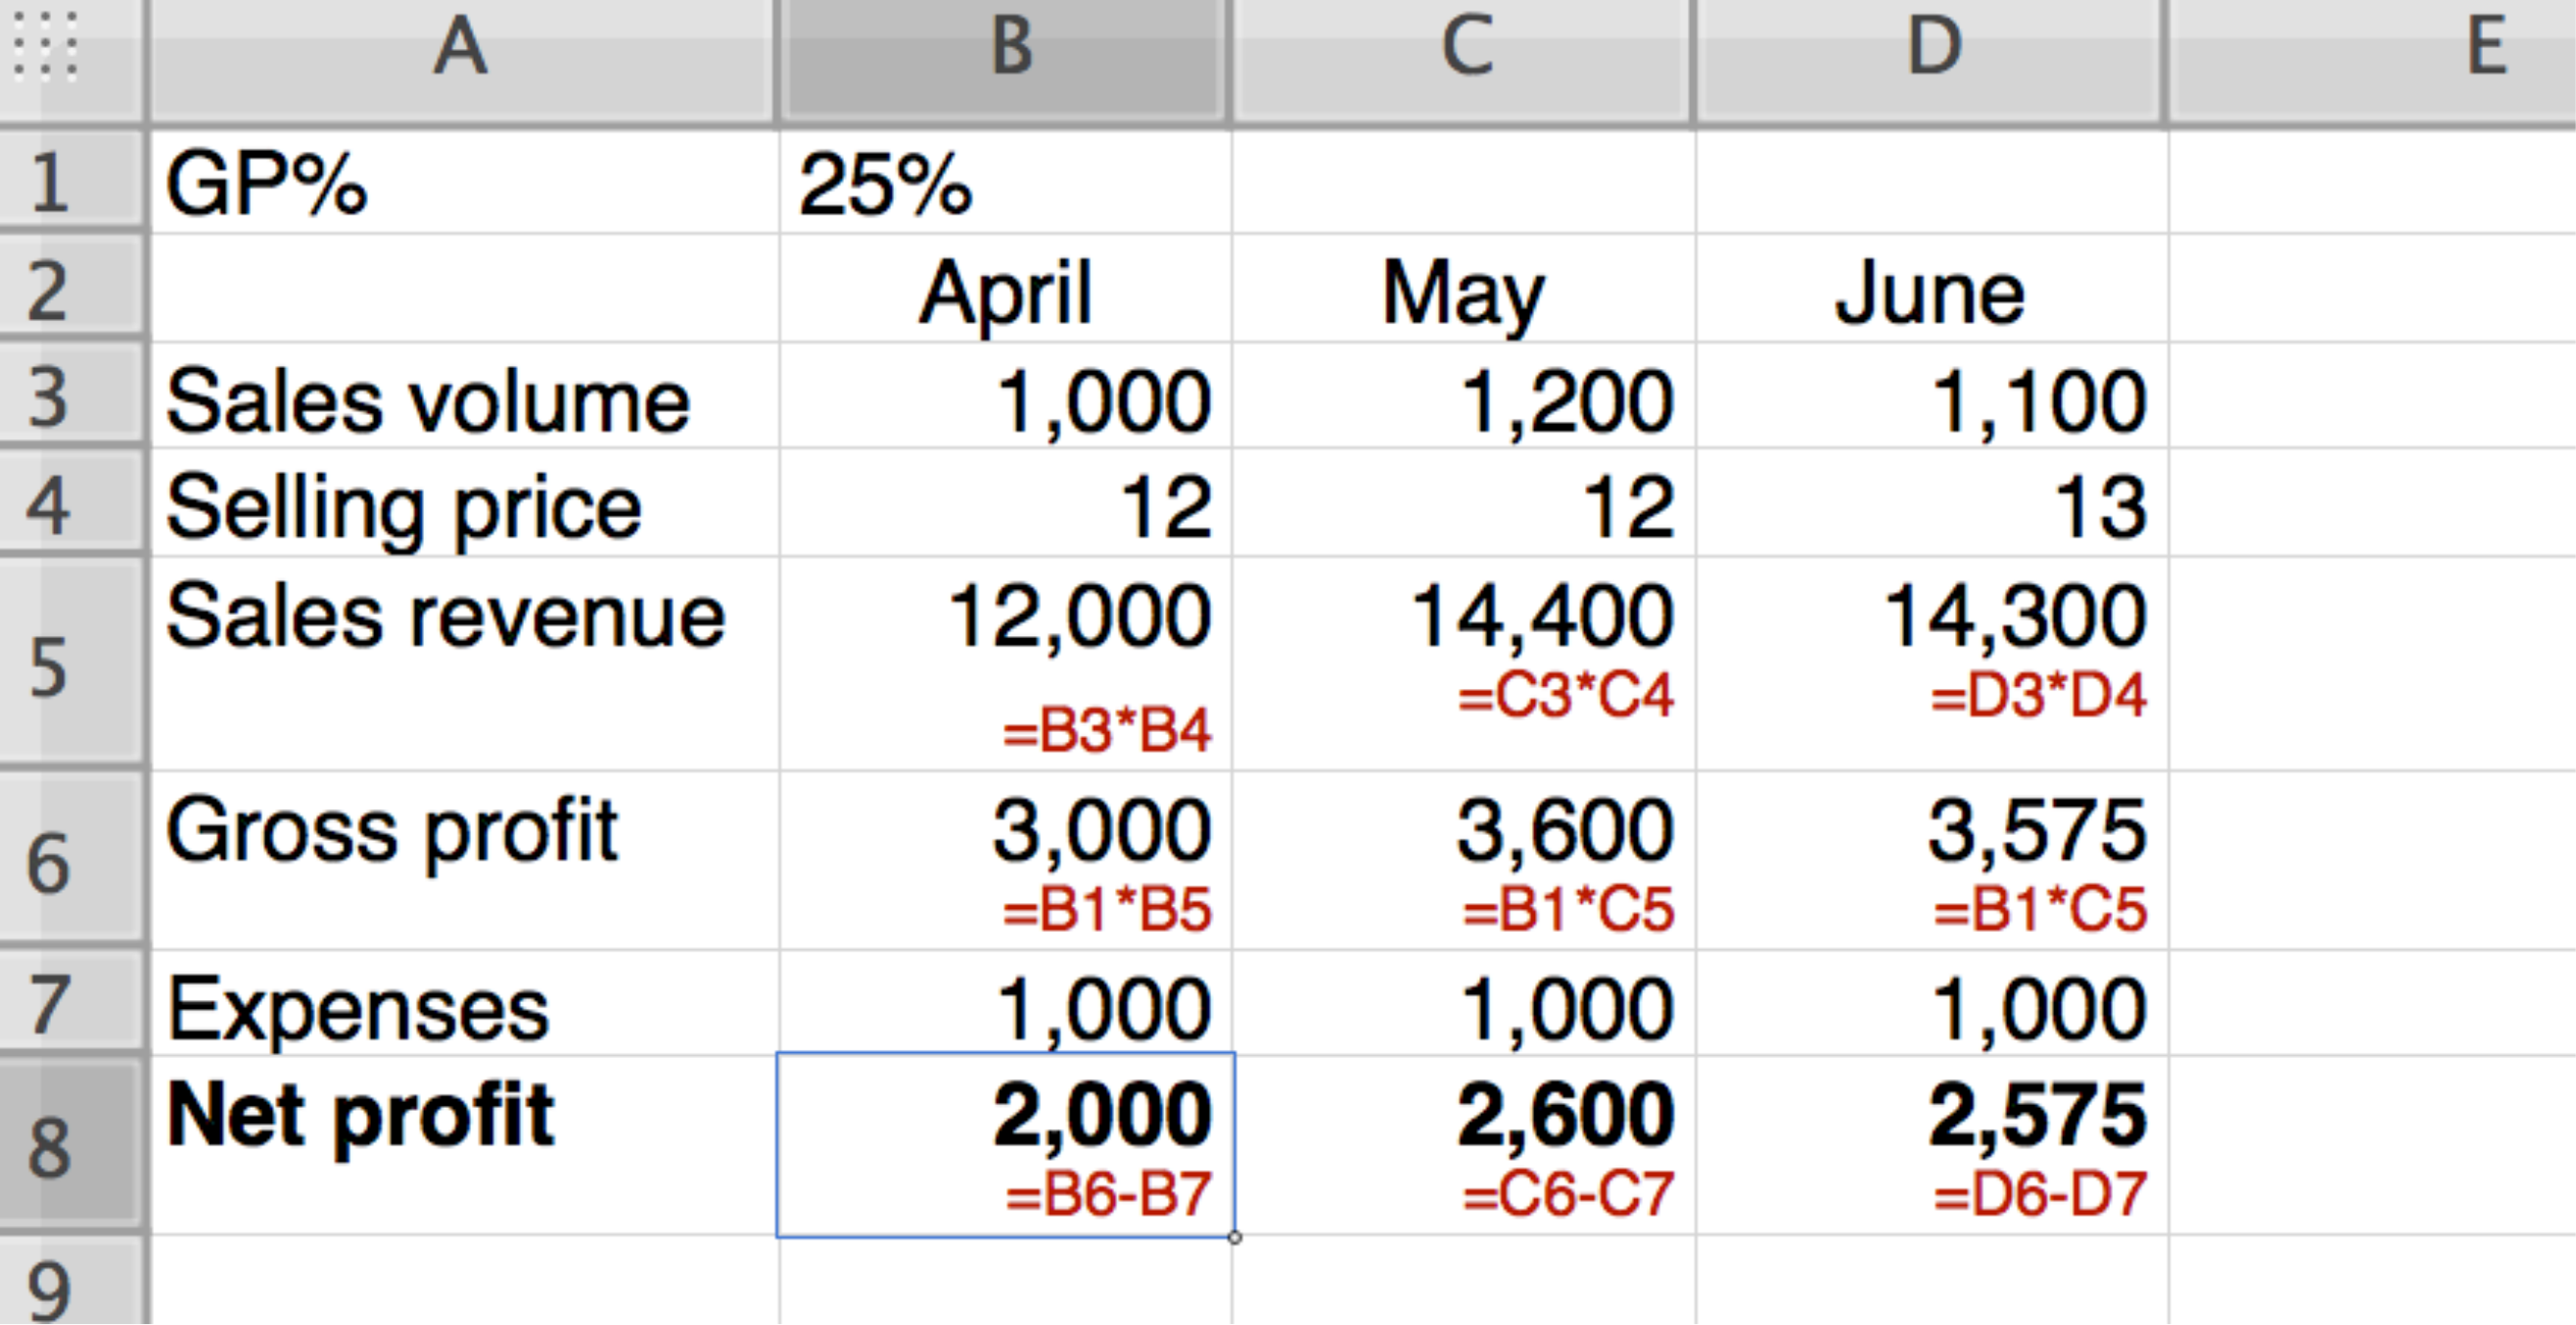2576x1325 pixels.
Task: Select May net profit 2,600
Action: tap(1464, 1146)
